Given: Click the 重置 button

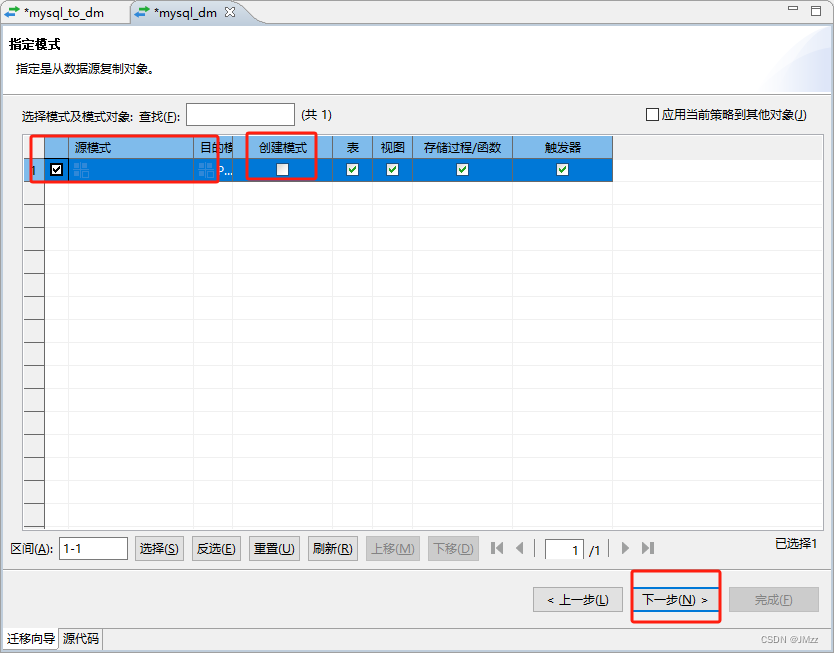Looking at the screenshot, I should point(274,548).
